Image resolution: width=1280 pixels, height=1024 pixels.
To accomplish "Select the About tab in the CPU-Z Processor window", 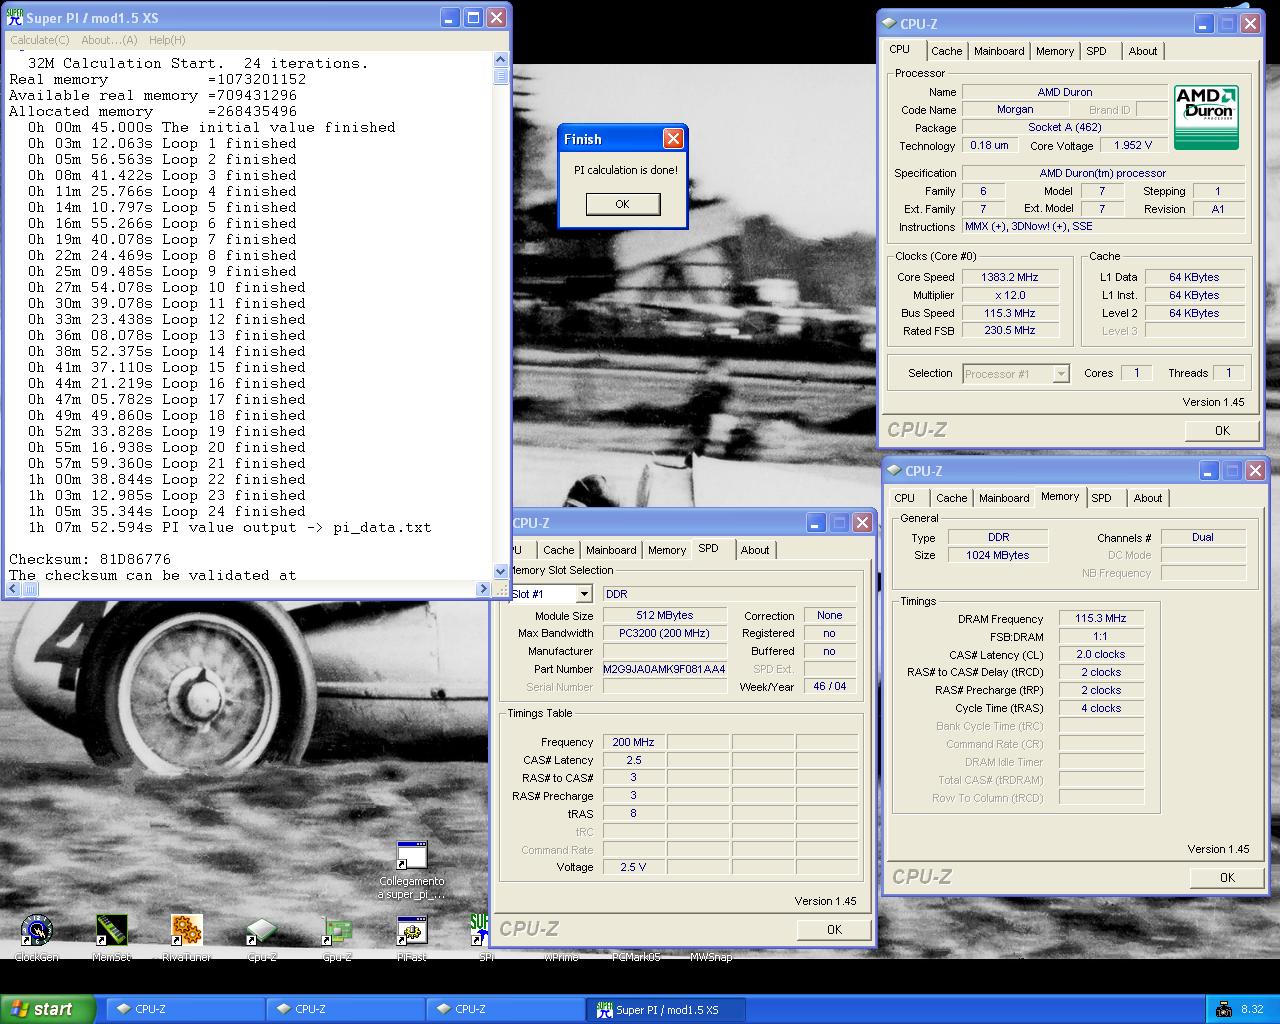I will coord(1143,51).
